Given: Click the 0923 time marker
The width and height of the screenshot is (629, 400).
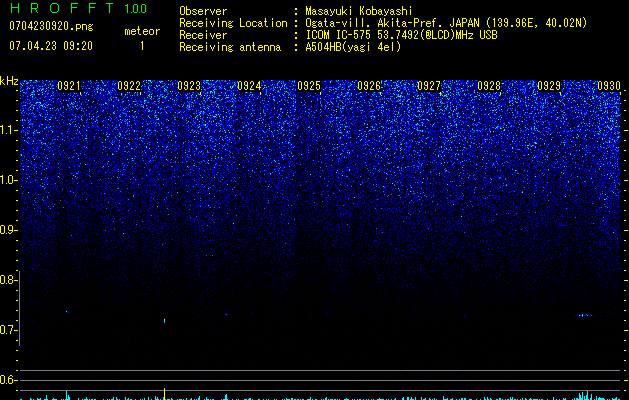Looking at the screenshot, I should pos(189,86).
